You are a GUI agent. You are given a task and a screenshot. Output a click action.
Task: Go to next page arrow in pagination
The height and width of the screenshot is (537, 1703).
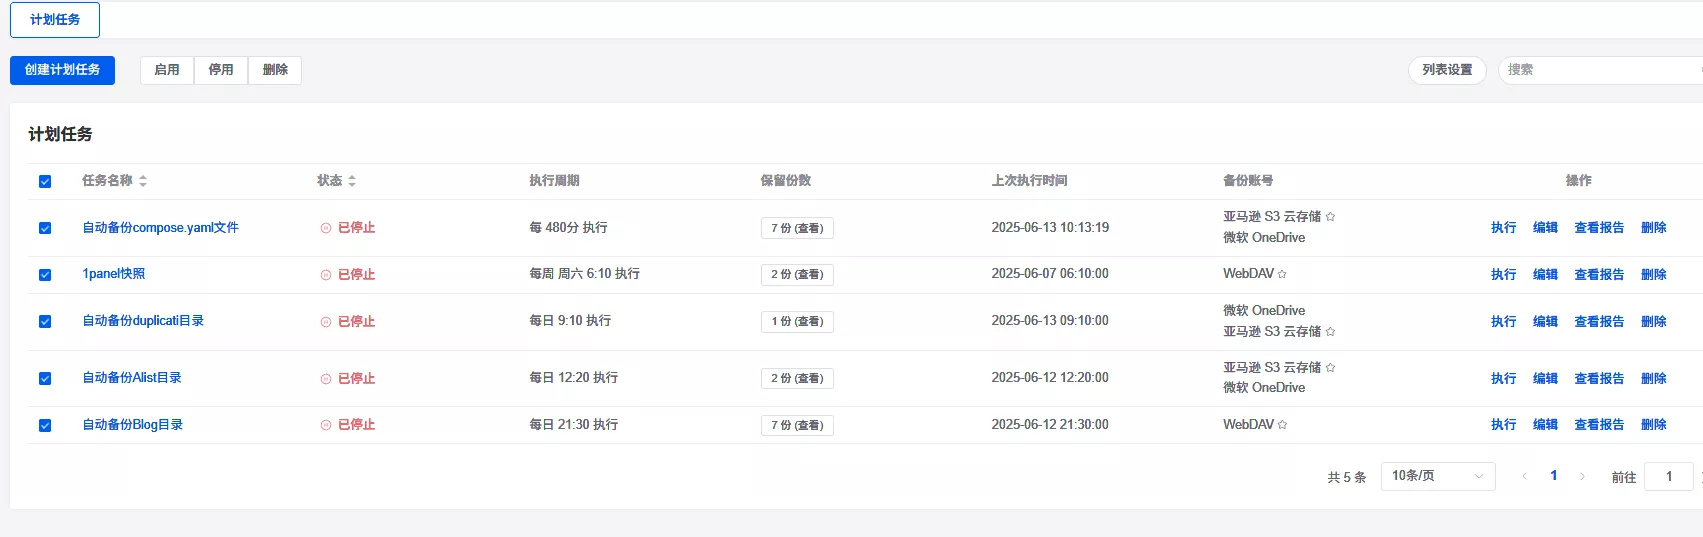point(1582,477)
